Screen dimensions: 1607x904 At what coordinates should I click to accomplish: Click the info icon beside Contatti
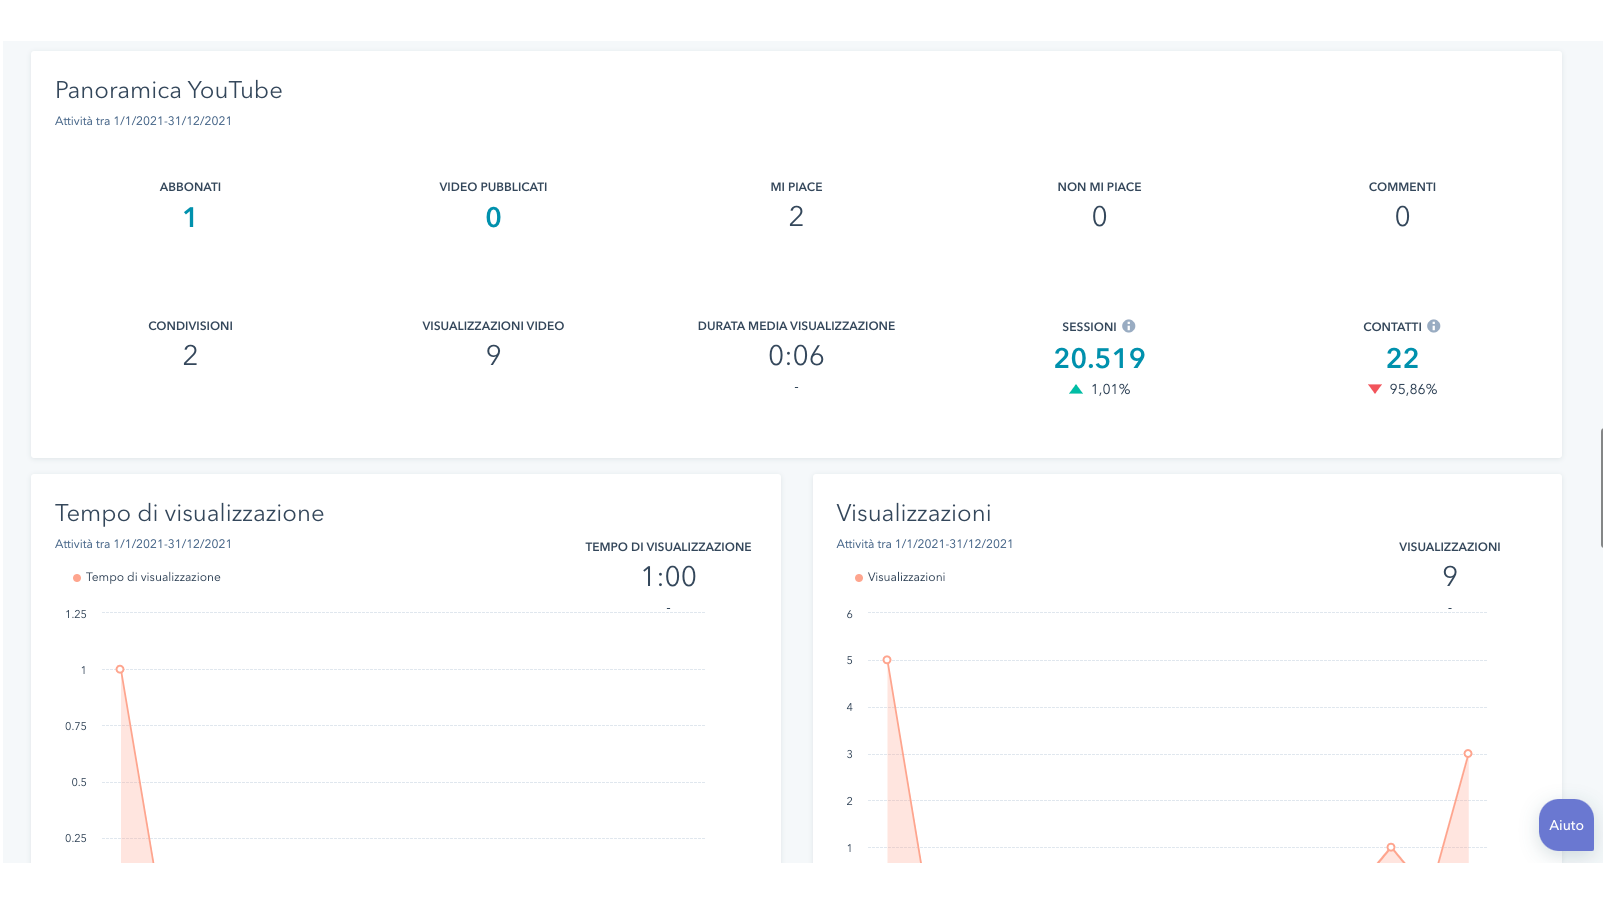[x=1433, y=326]
